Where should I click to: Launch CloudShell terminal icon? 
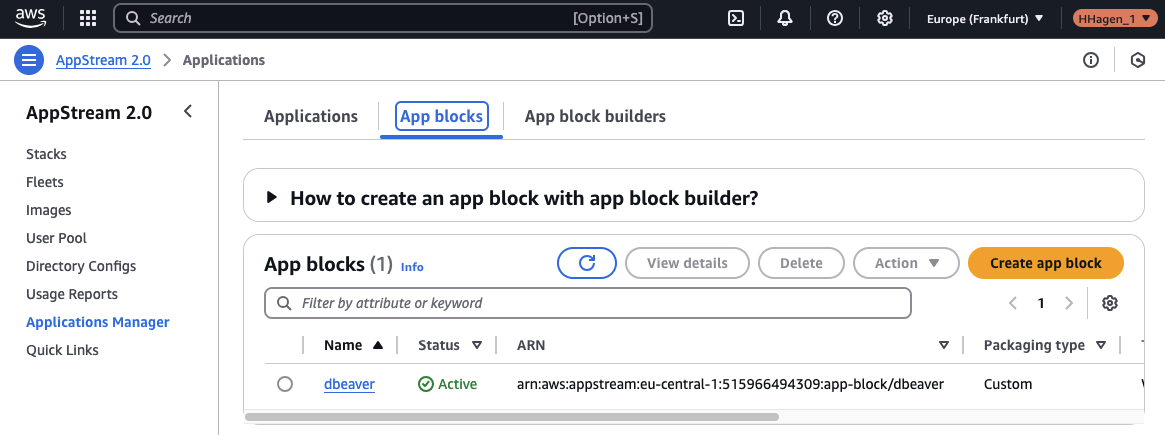tap(736, 19)
